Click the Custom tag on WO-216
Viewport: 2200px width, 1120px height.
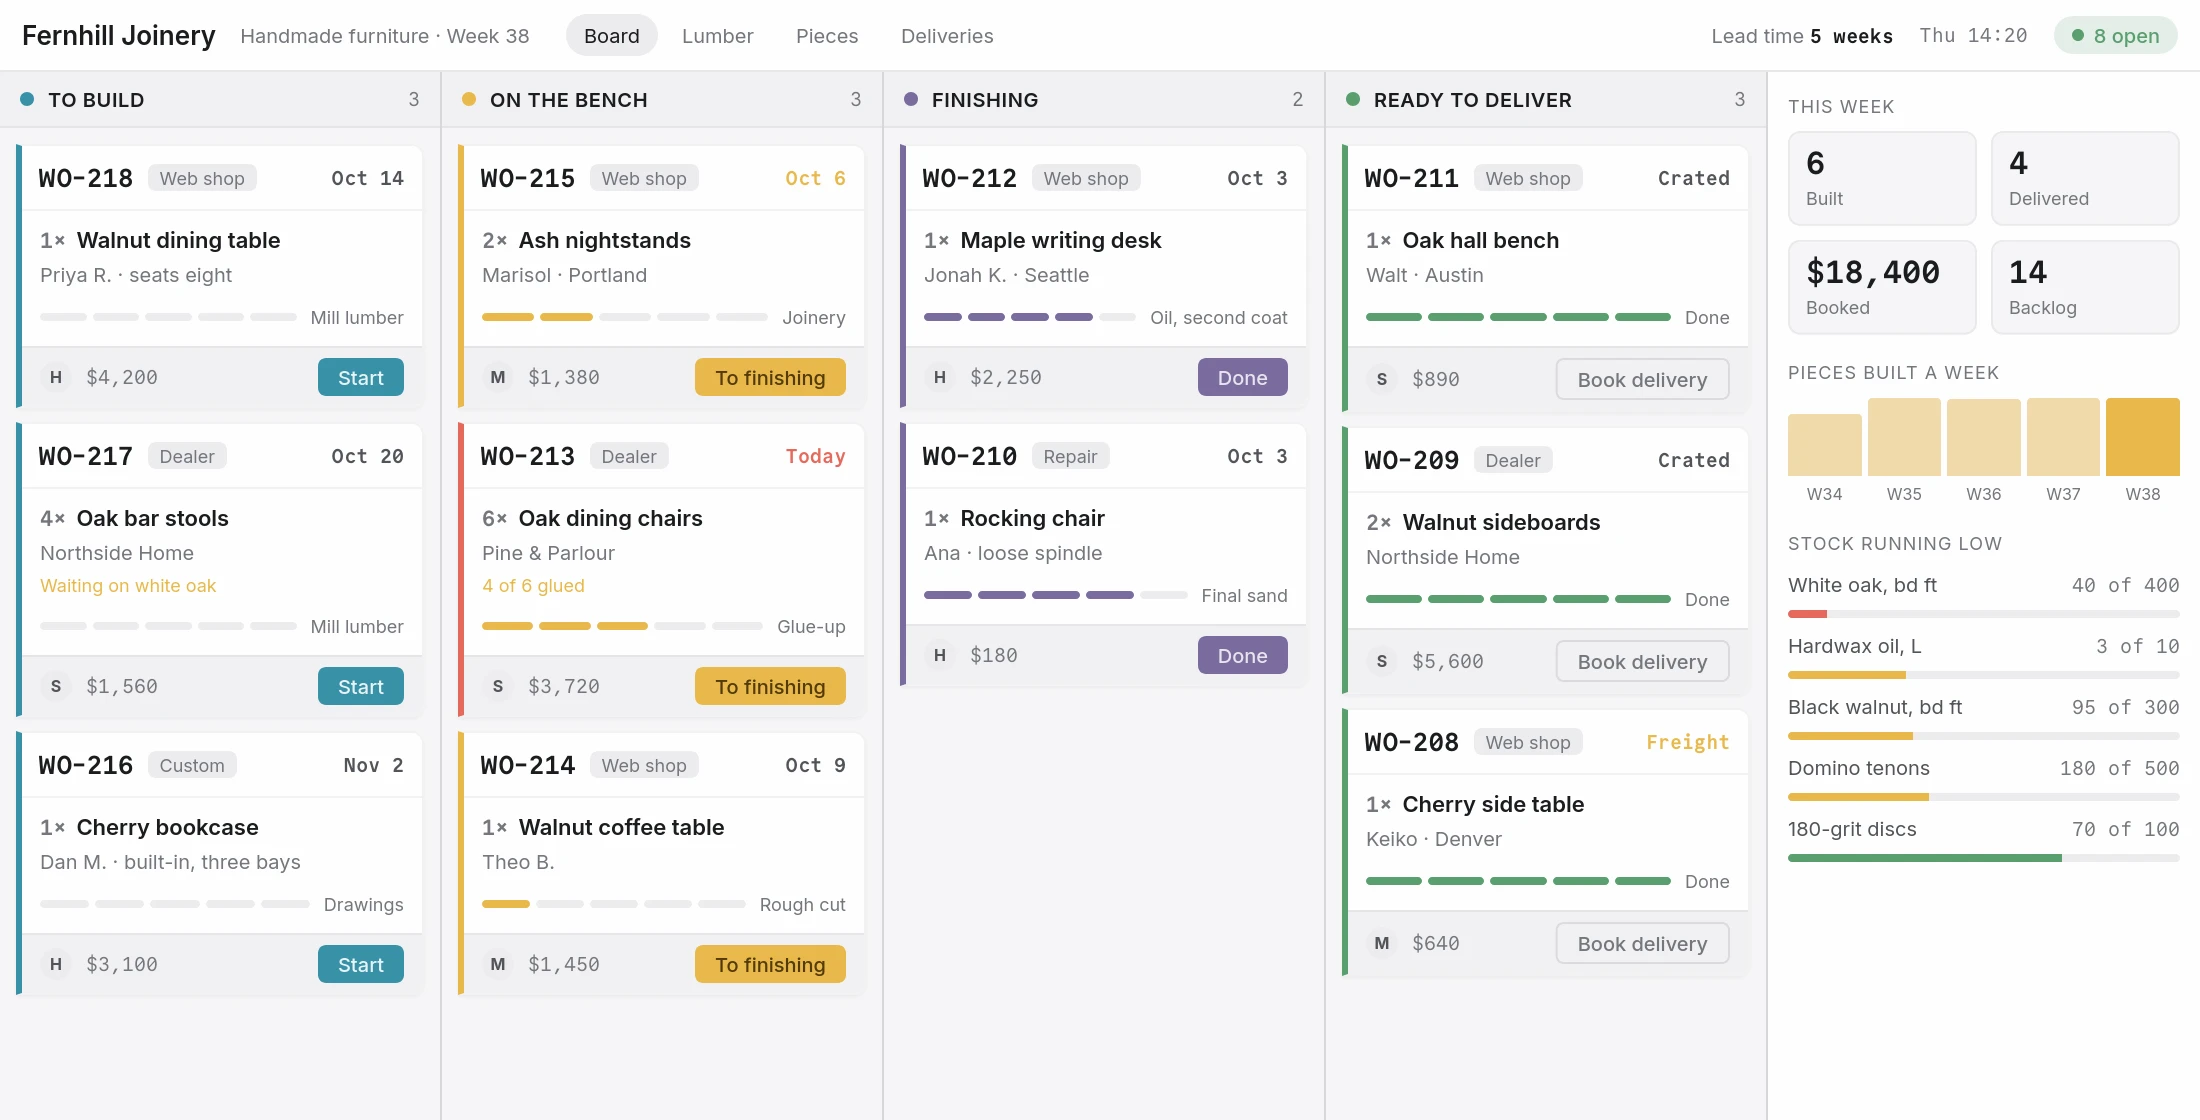192,765
